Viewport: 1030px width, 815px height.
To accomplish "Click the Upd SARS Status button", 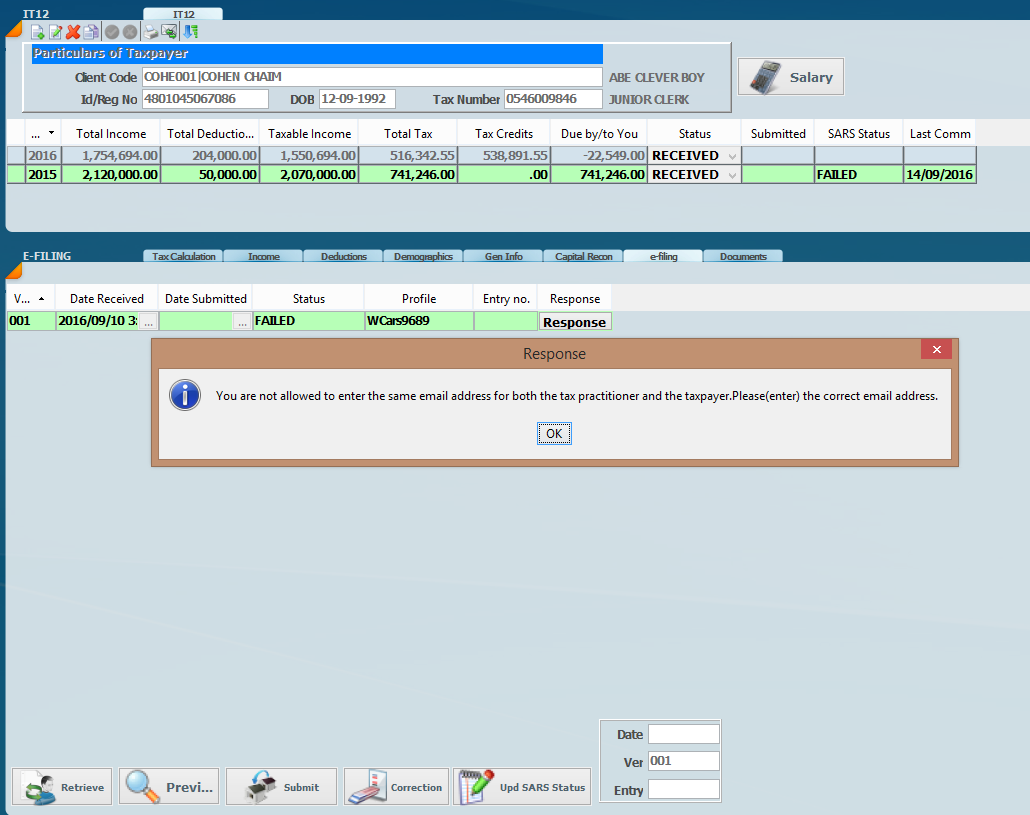I will (522, 787).
